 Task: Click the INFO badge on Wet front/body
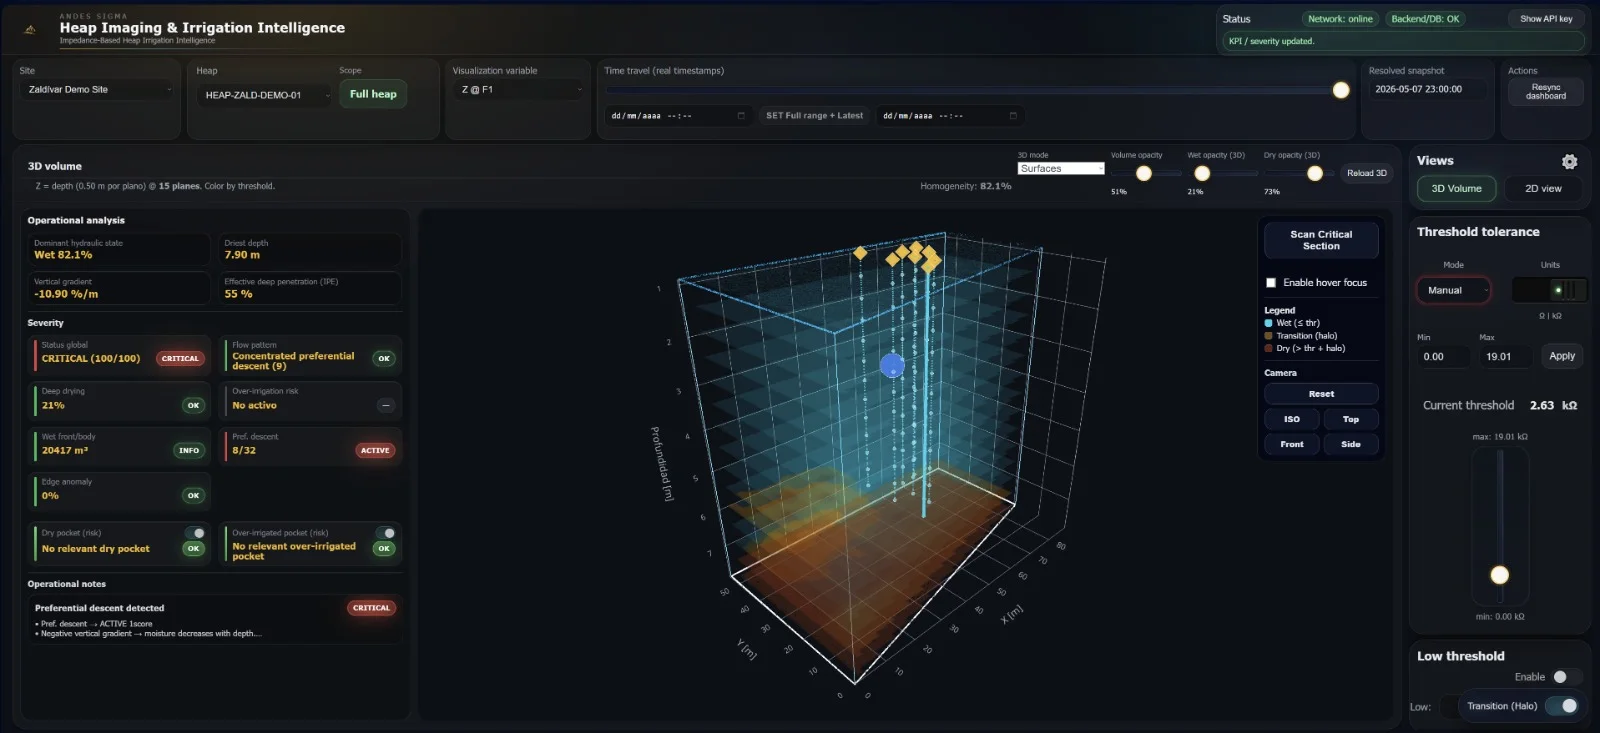(x=189, y=451)
